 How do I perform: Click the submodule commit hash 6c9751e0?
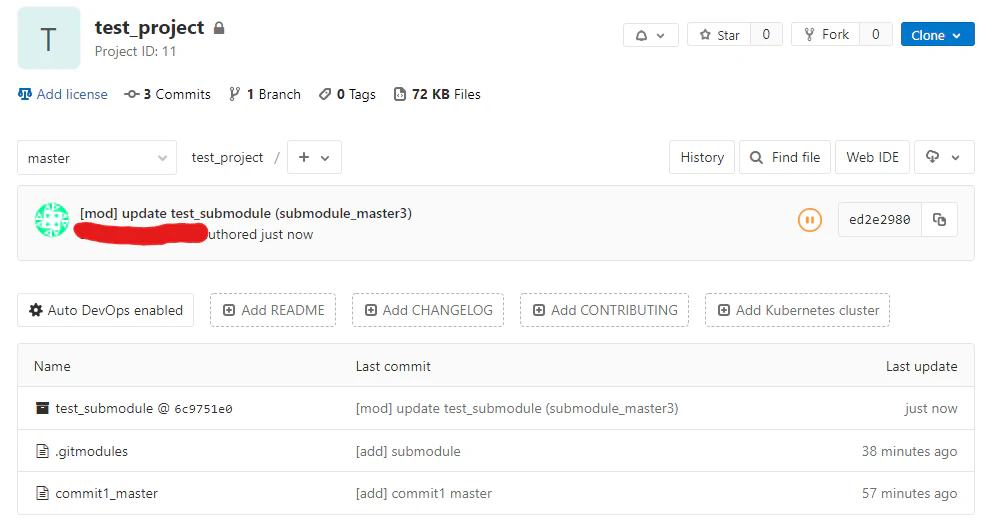[x=203, y=409]
